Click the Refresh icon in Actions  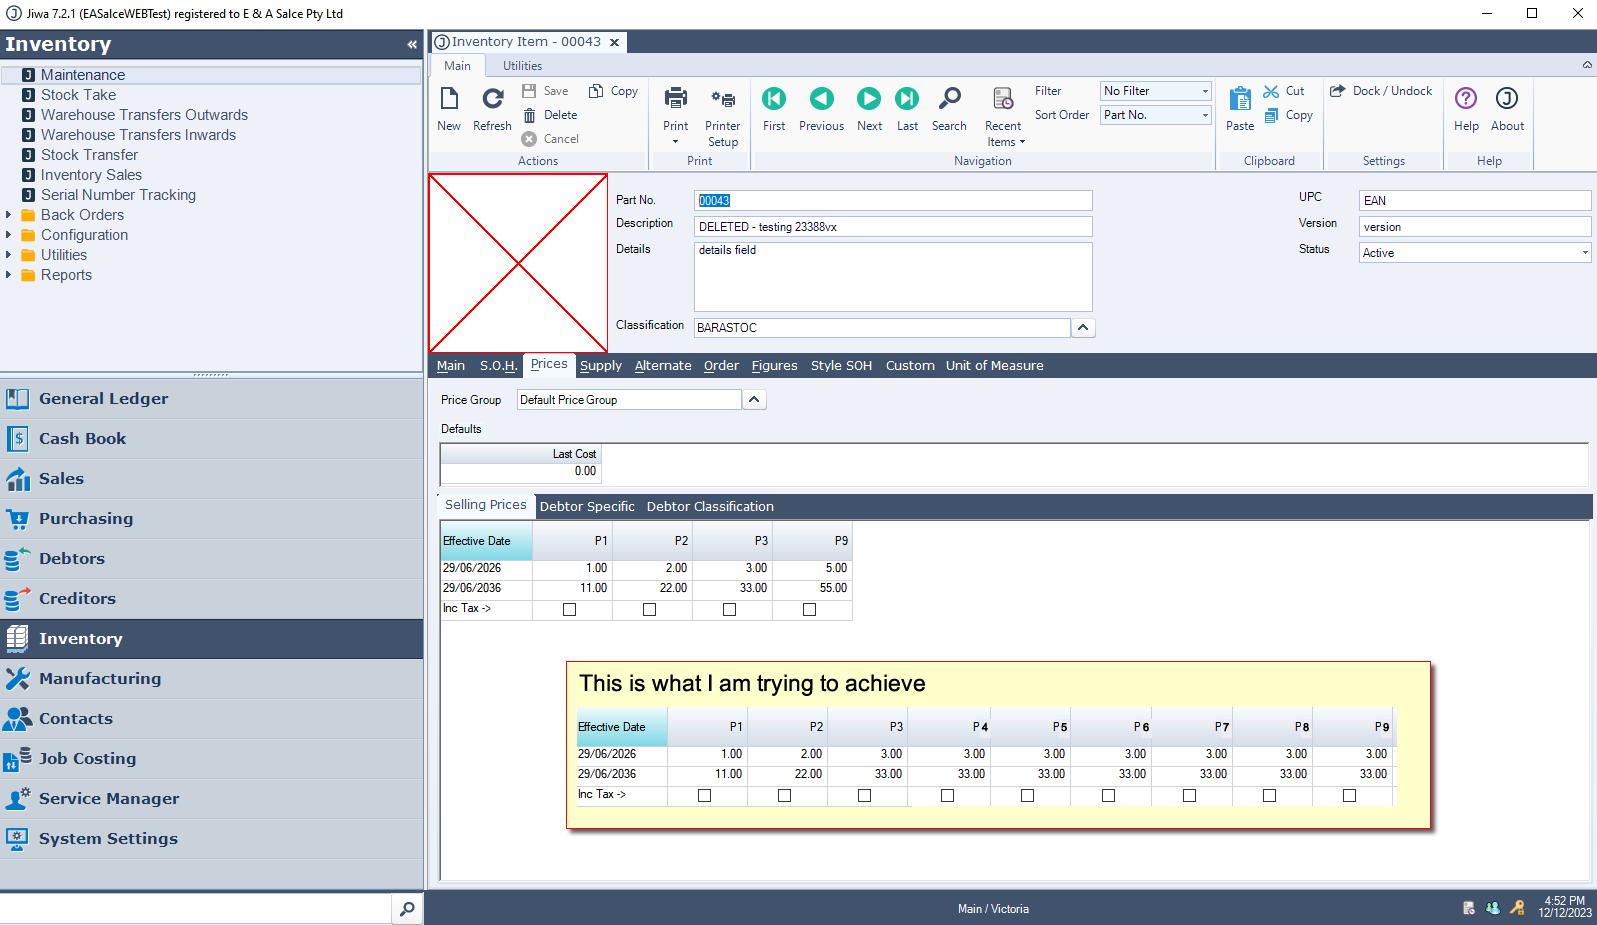pyautogui.click(x=492, y=100)
